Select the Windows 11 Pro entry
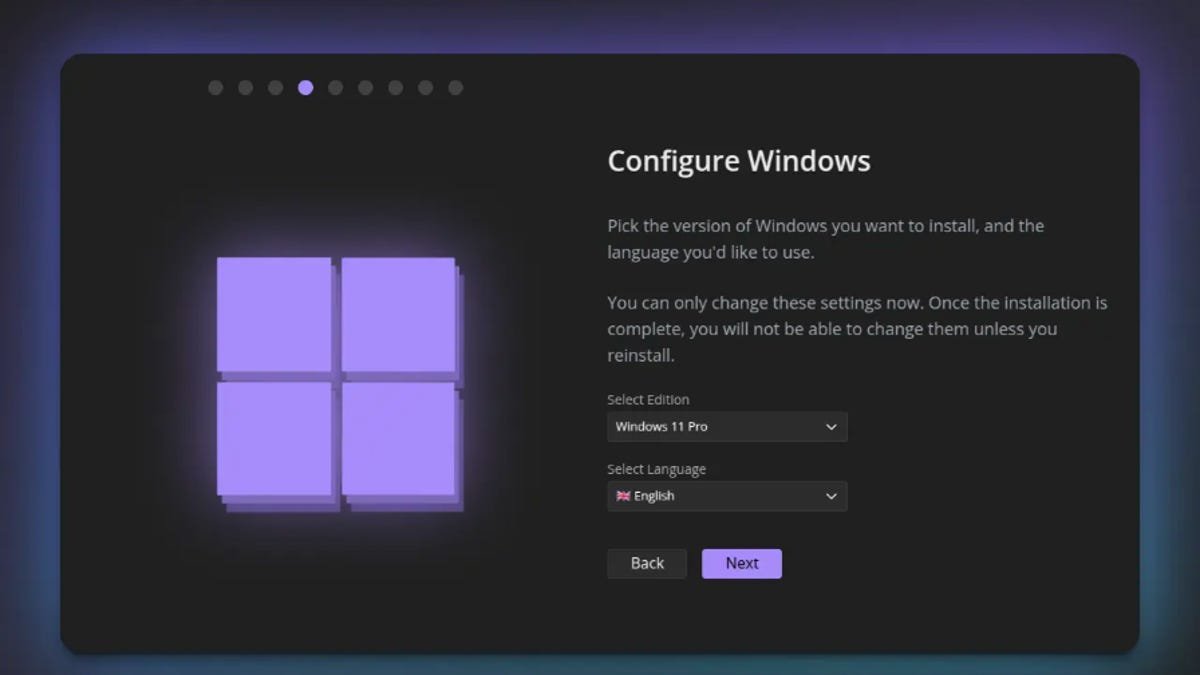 [x=661, y=426]
